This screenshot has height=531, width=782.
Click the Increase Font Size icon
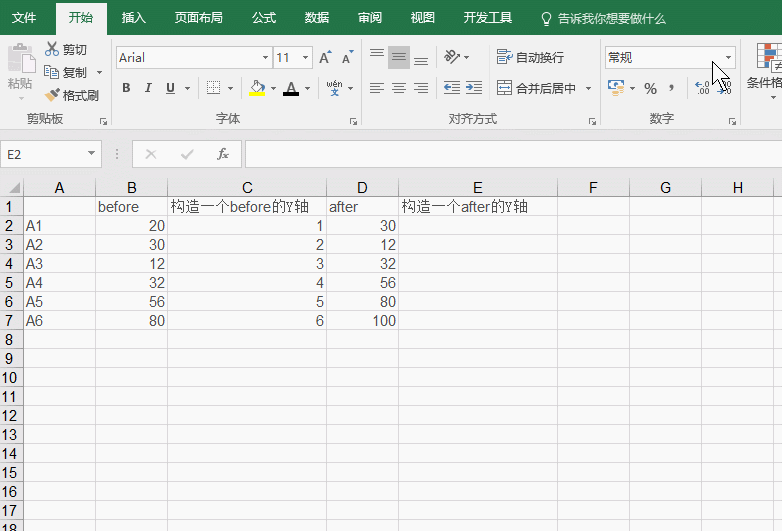tap(325, 58)
